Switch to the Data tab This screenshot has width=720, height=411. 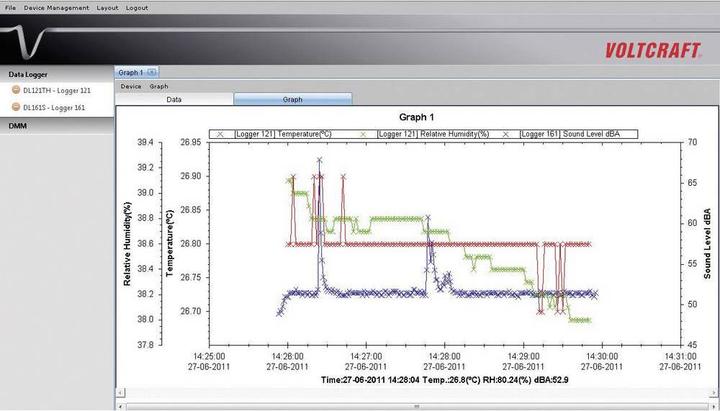(174, 100)
